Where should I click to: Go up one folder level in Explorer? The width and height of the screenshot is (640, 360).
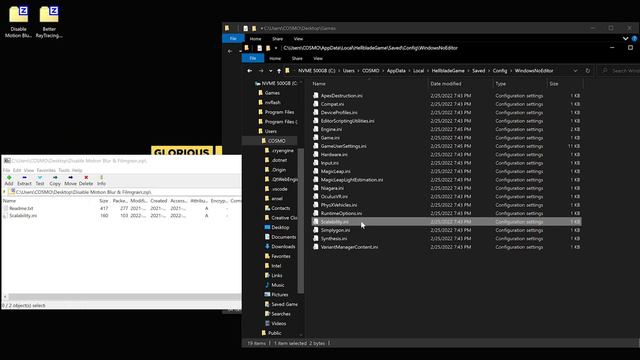point(279,71)
